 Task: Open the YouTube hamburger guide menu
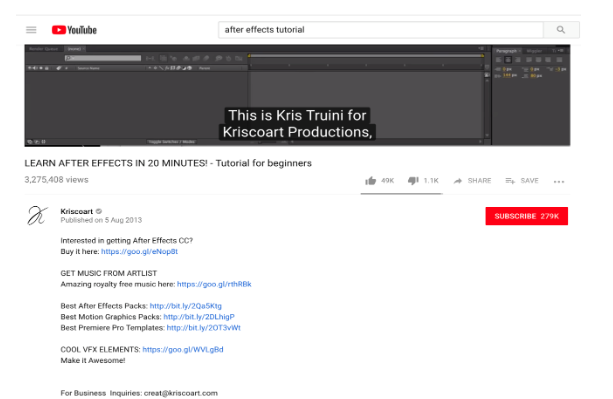tap(31, 30)
